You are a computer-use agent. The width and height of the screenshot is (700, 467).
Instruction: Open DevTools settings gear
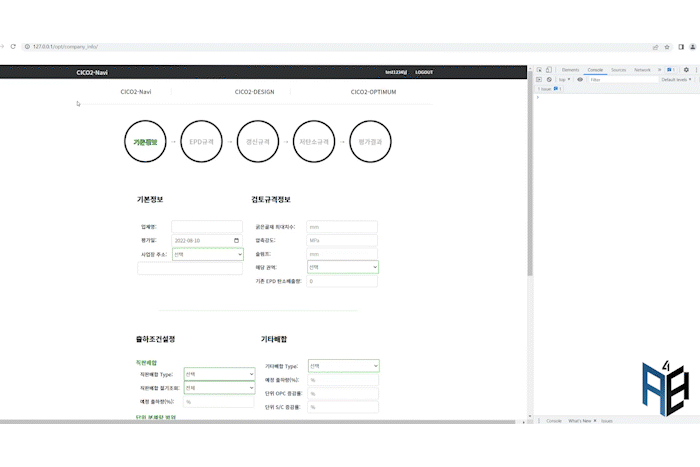coord(686,70)
